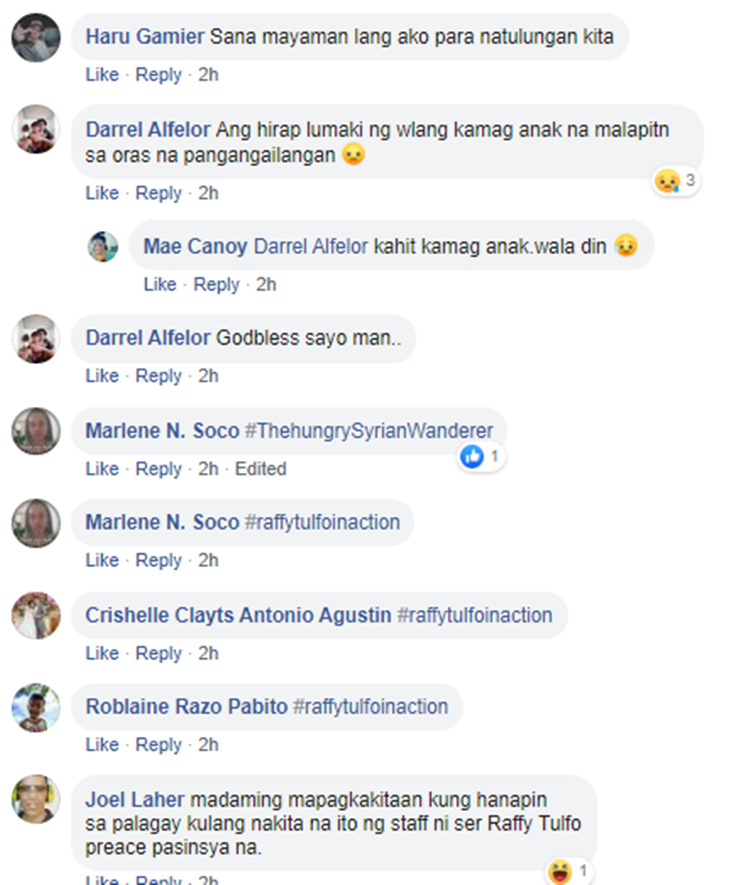View edit history via the Edited label
The height and width of the screenshot is (885, 750).
[261, 468]
